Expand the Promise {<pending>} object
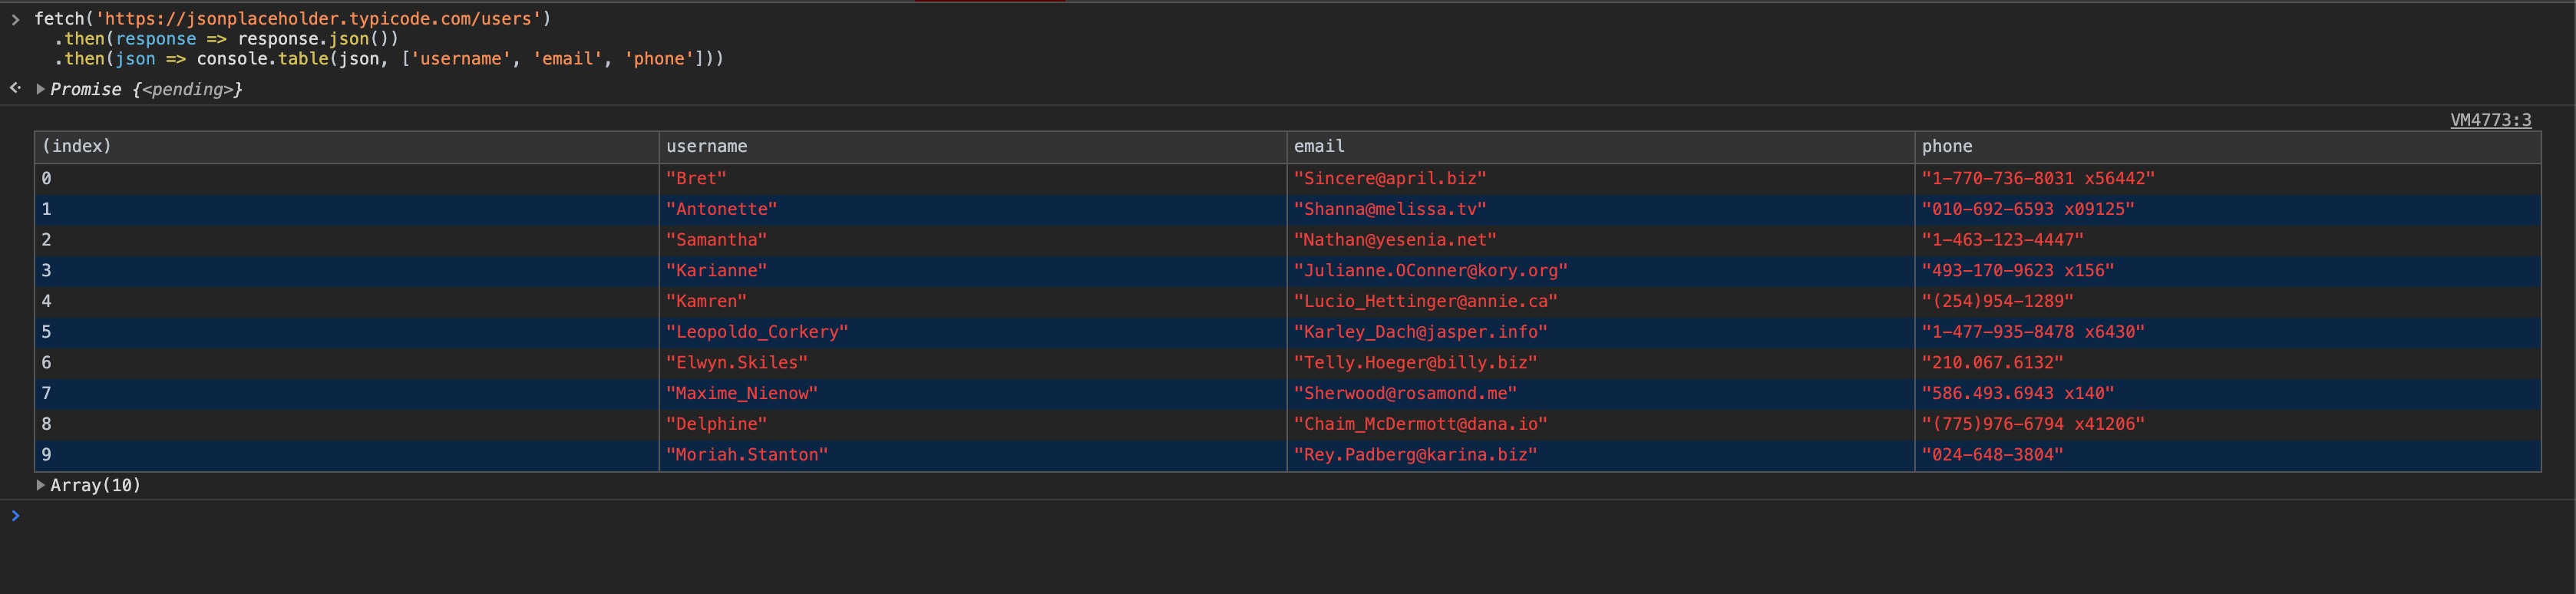The width and height of the screenshot is (2576, 594). pos(40,89)
